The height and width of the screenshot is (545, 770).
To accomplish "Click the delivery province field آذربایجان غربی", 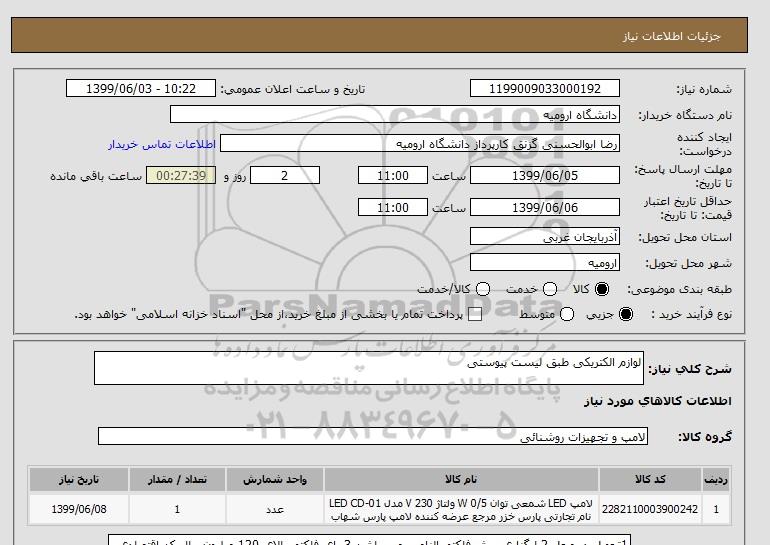I will (545, 237).
